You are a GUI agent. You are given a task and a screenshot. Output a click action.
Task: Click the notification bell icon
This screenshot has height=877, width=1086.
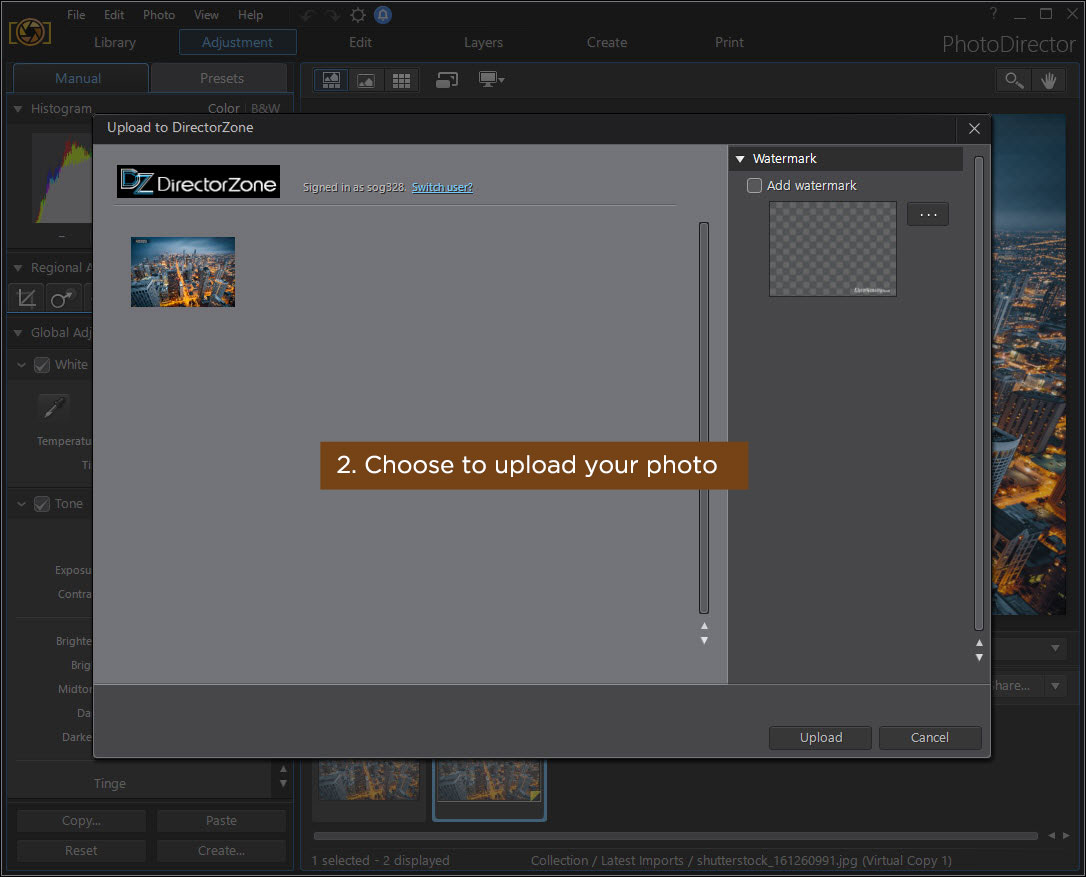point(383,15)
